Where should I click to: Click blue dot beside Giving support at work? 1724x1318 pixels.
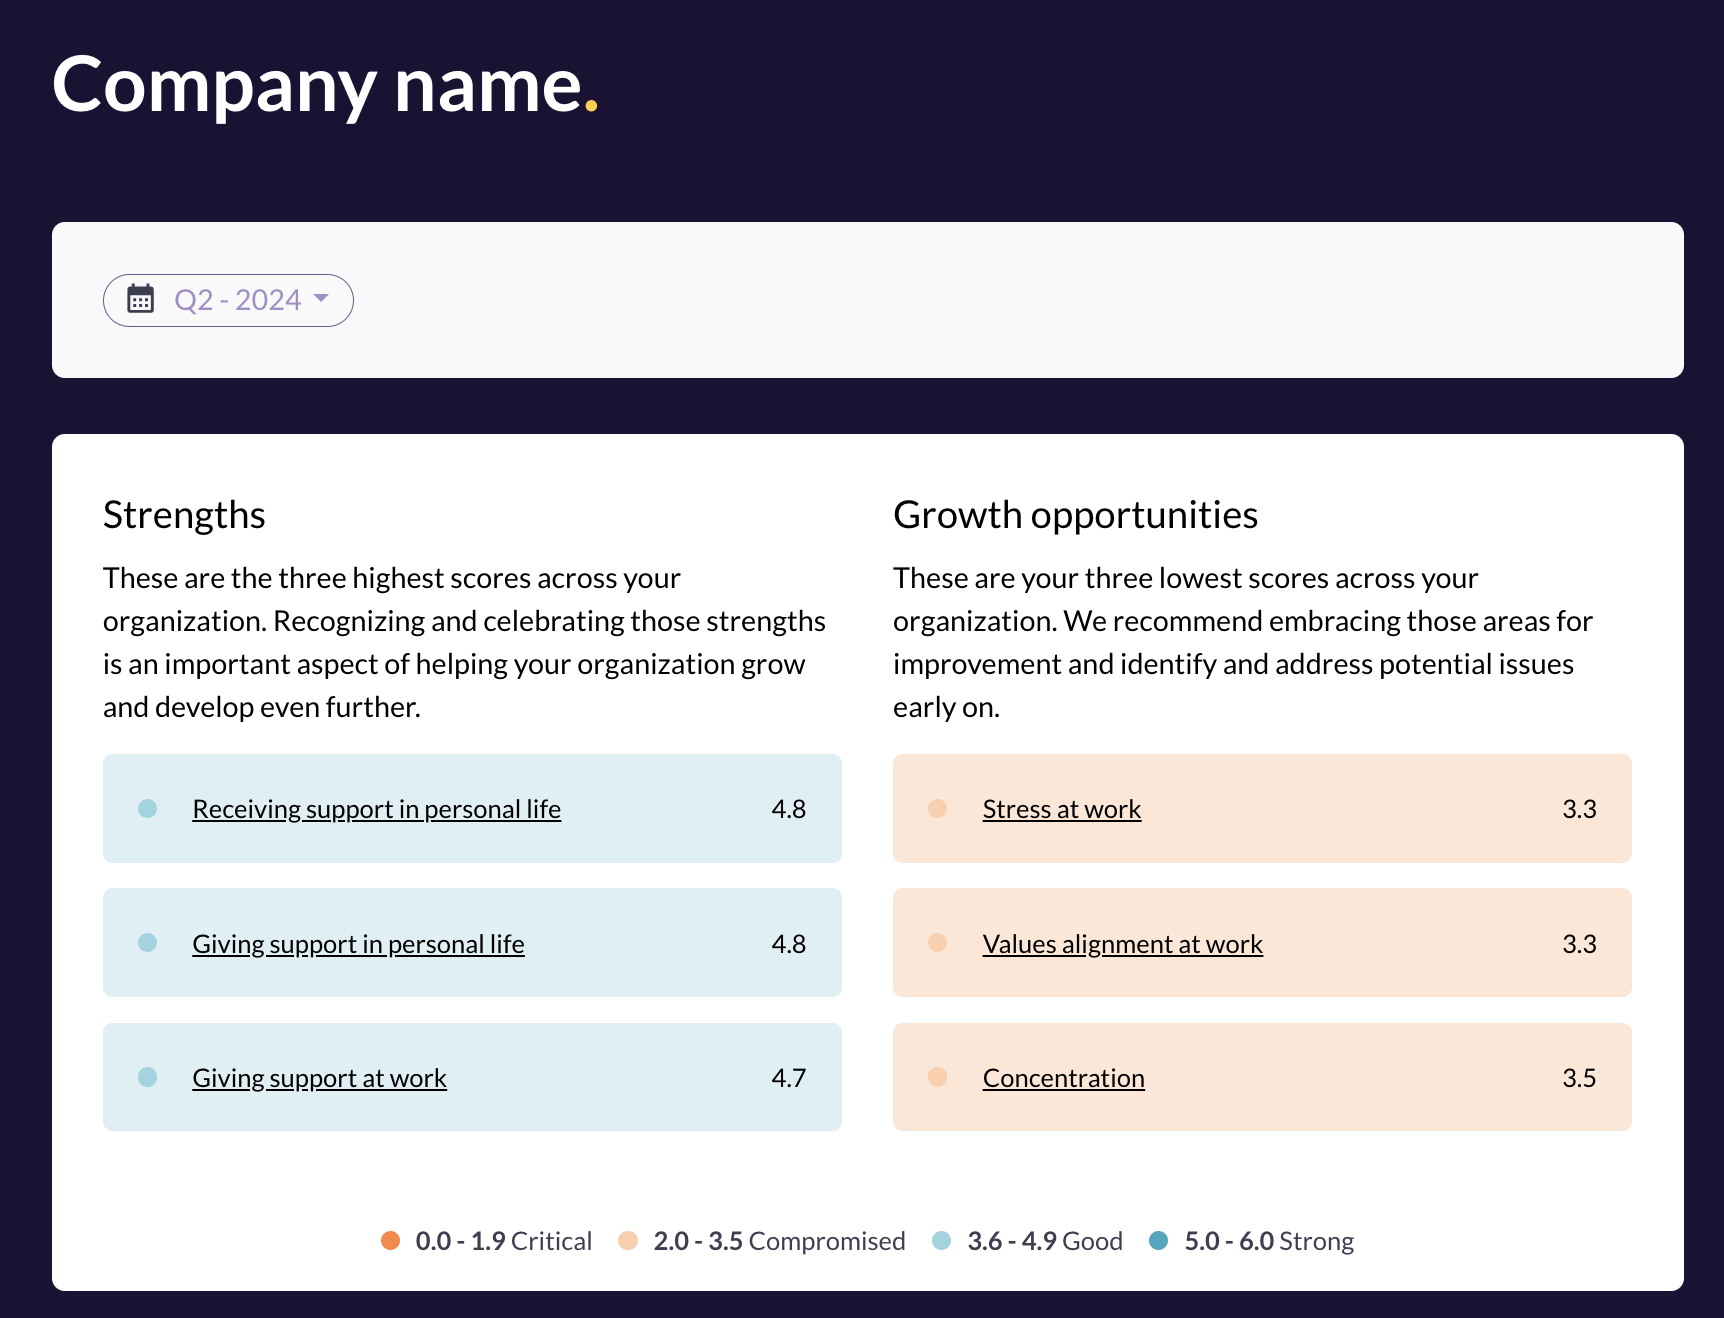pyautogui.click(x=148, y=1077)
